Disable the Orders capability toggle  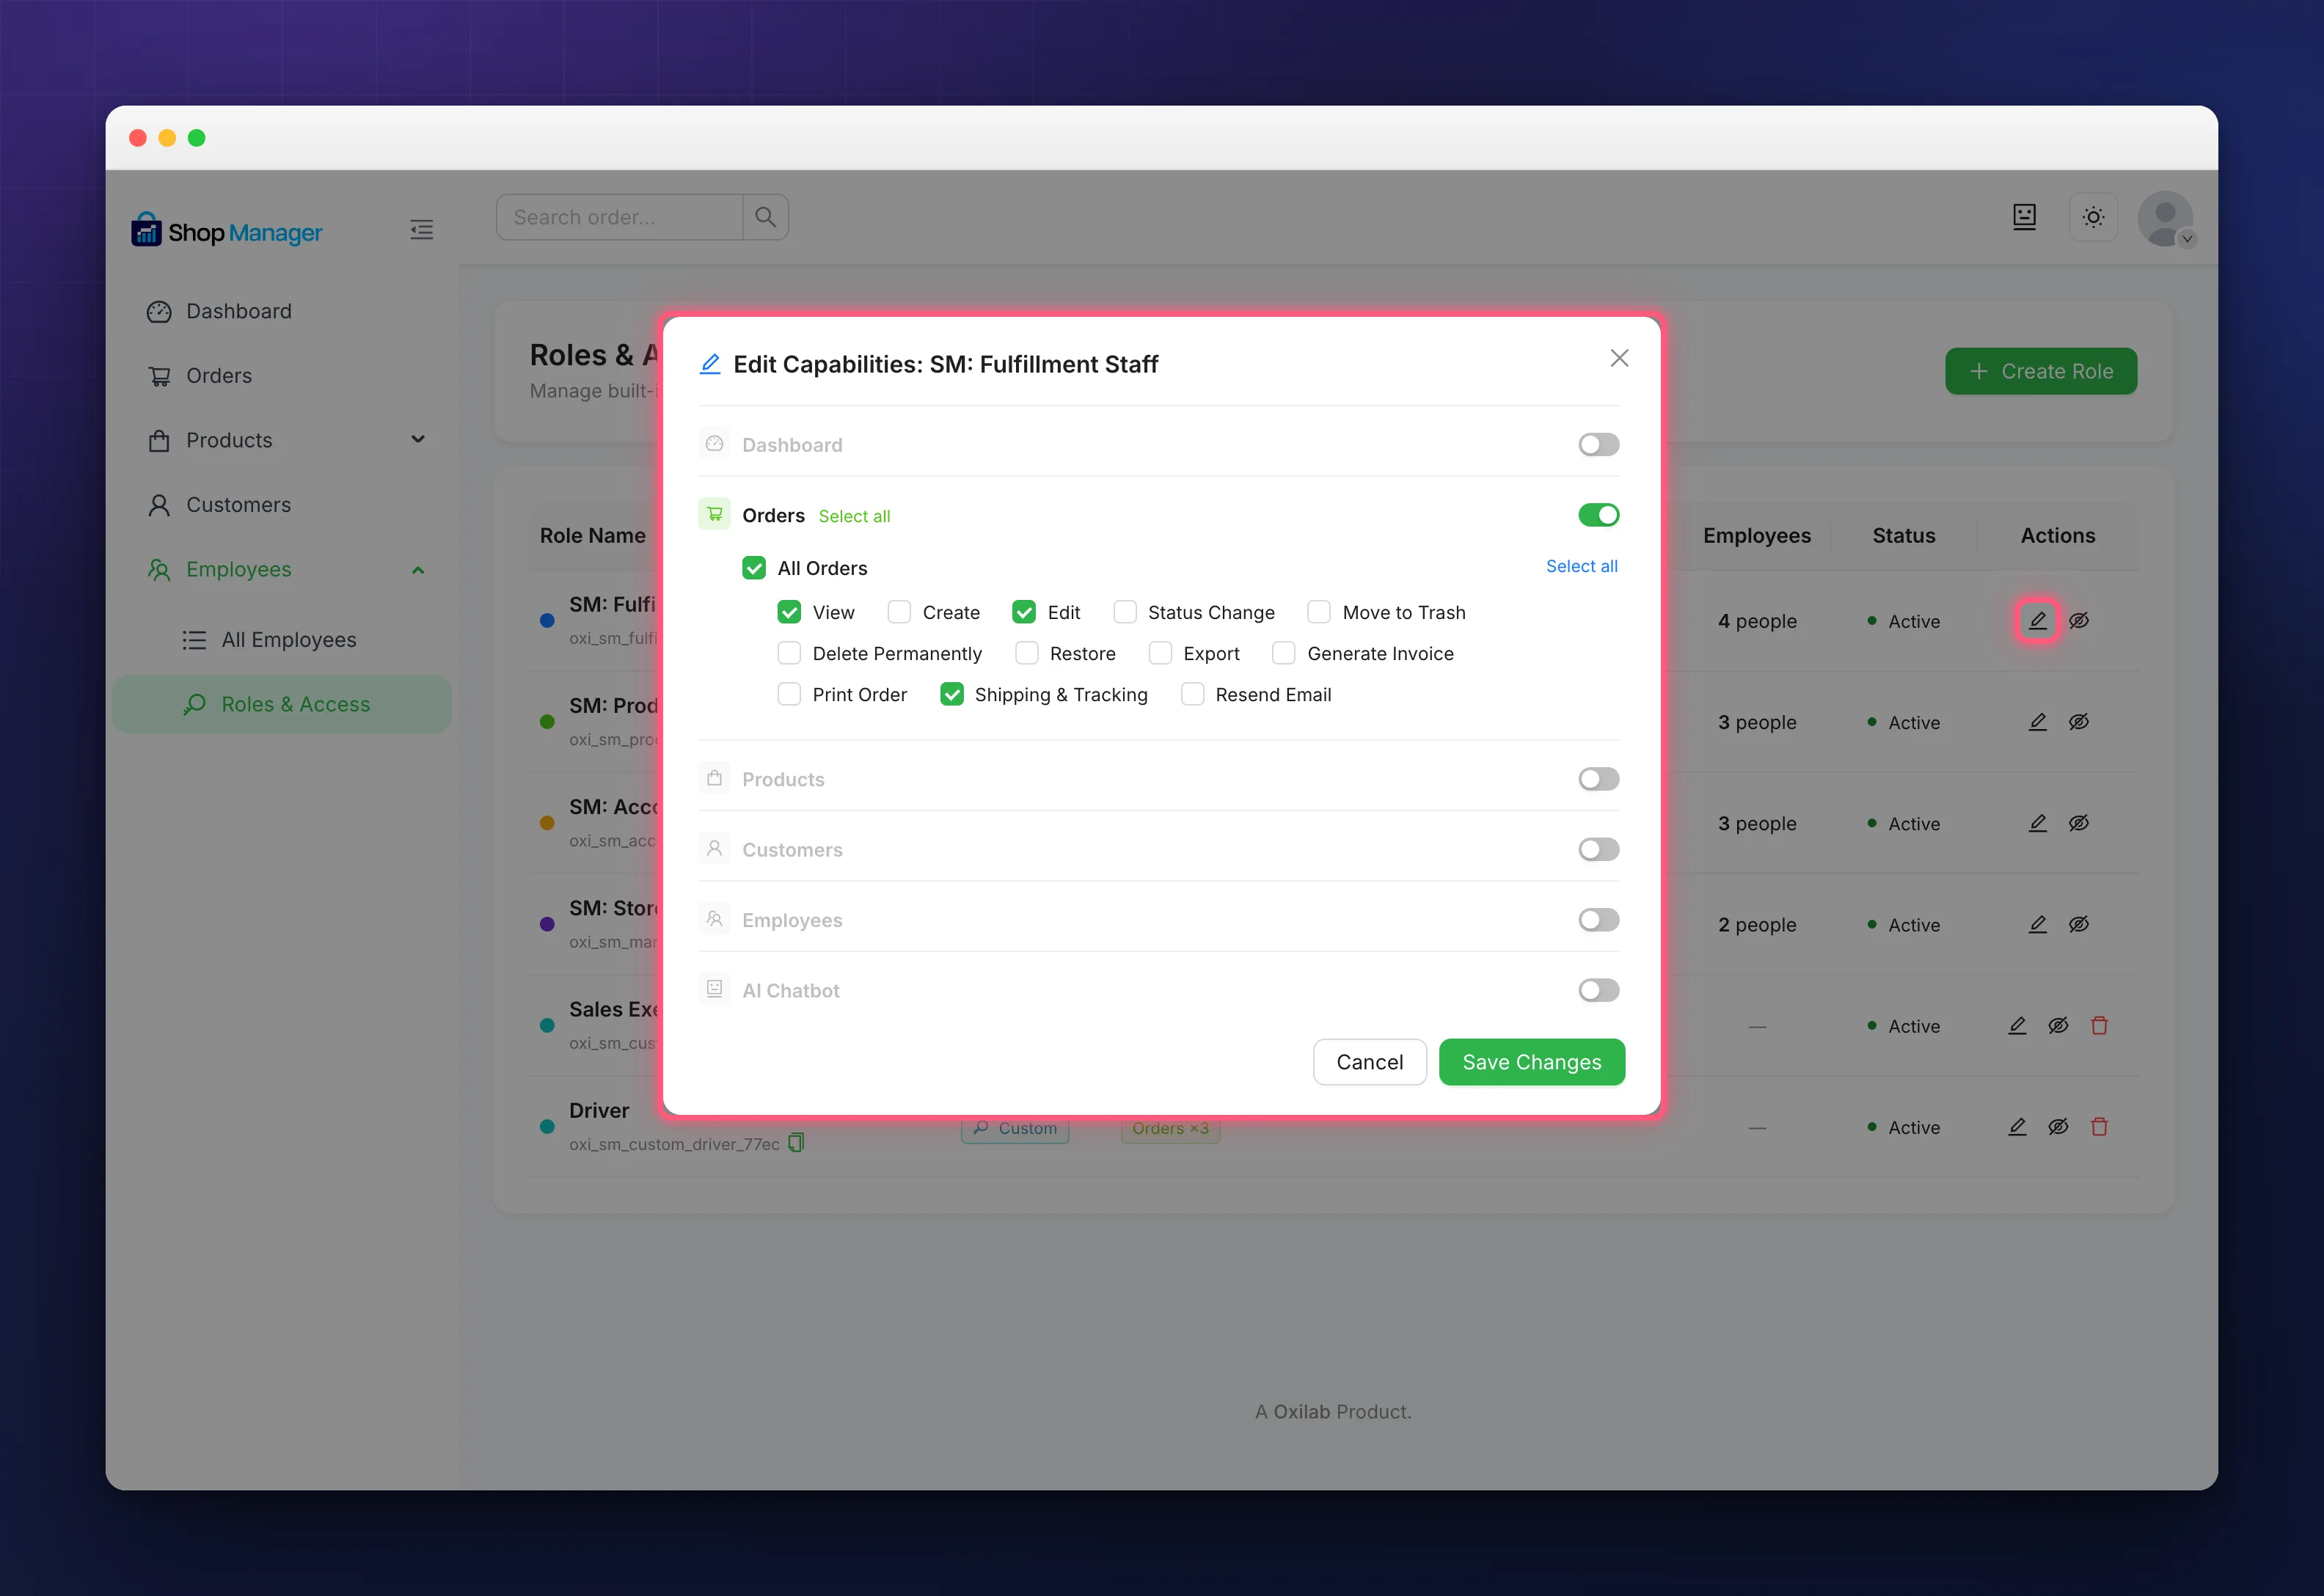coord(1598,515)
